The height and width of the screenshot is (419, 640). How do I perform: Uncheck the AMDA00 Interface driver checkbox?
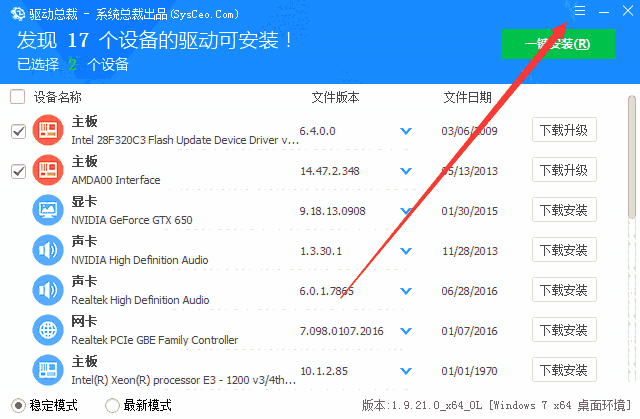(x=18, y=171)
